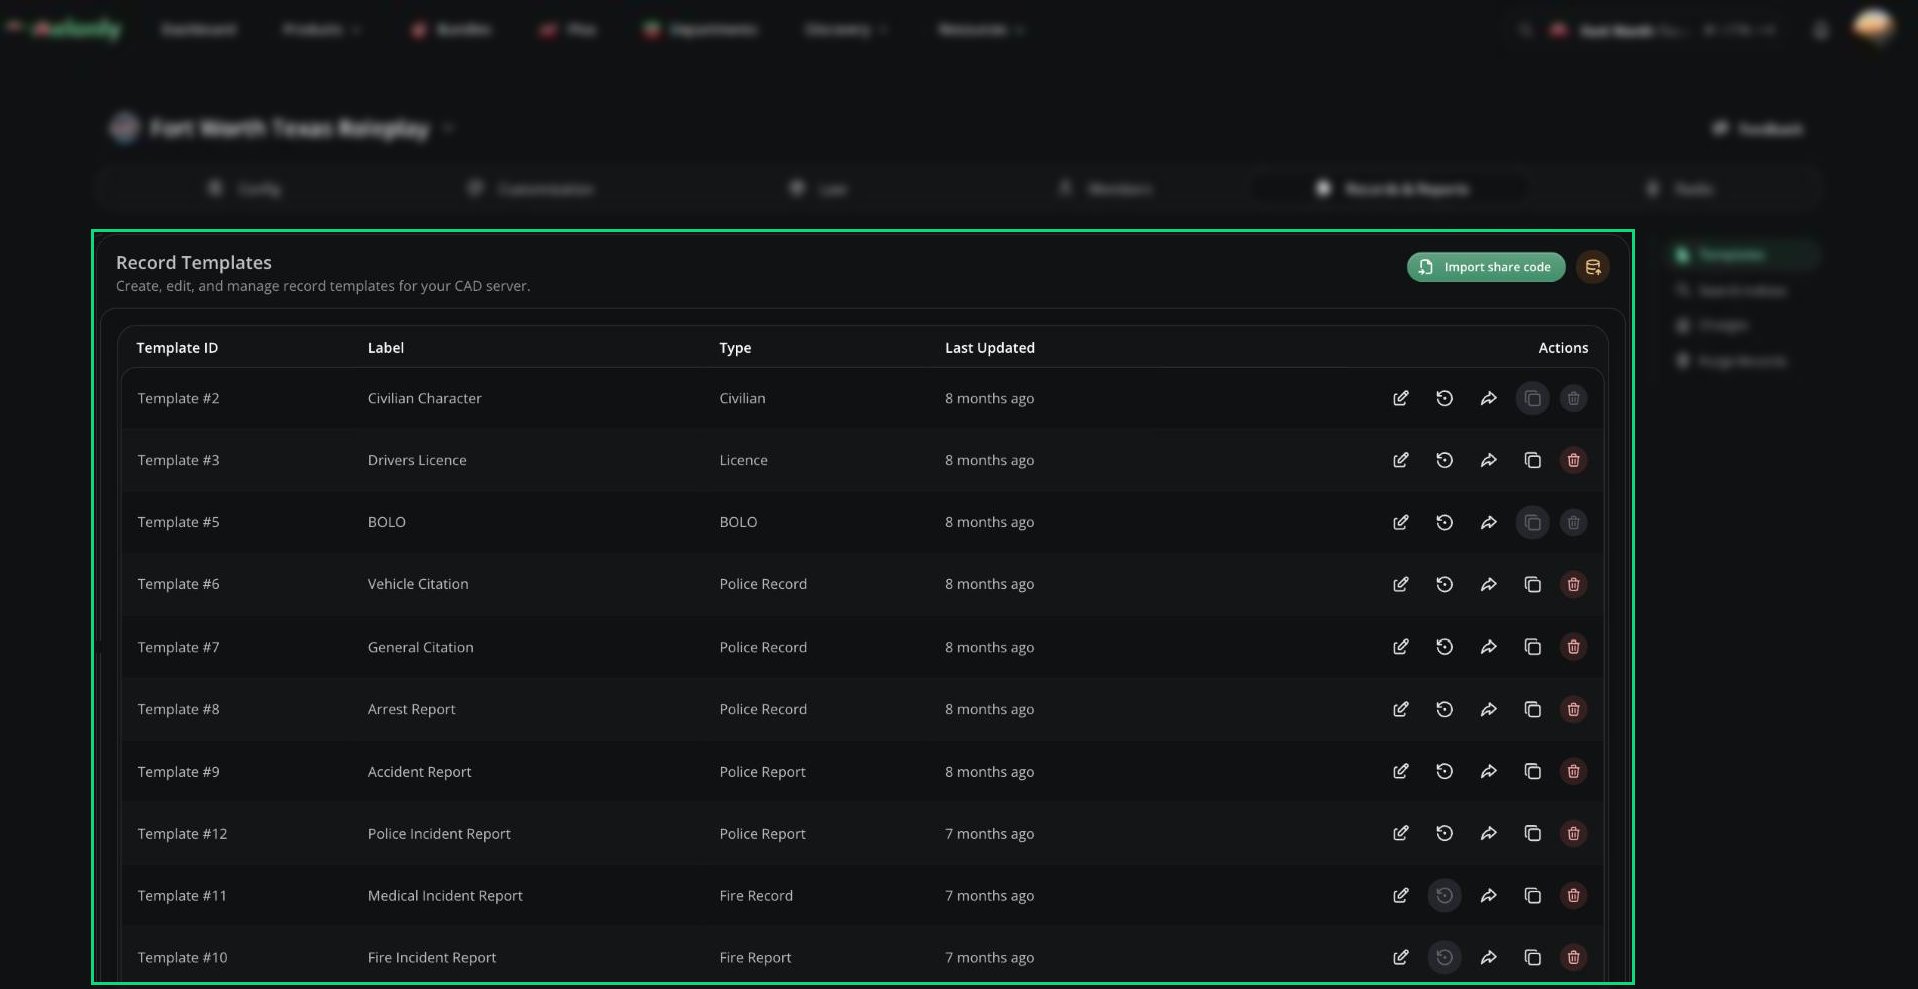Delete the General Citation template
Viewport: 1918px width, 989px height.
click(1574, 647)
